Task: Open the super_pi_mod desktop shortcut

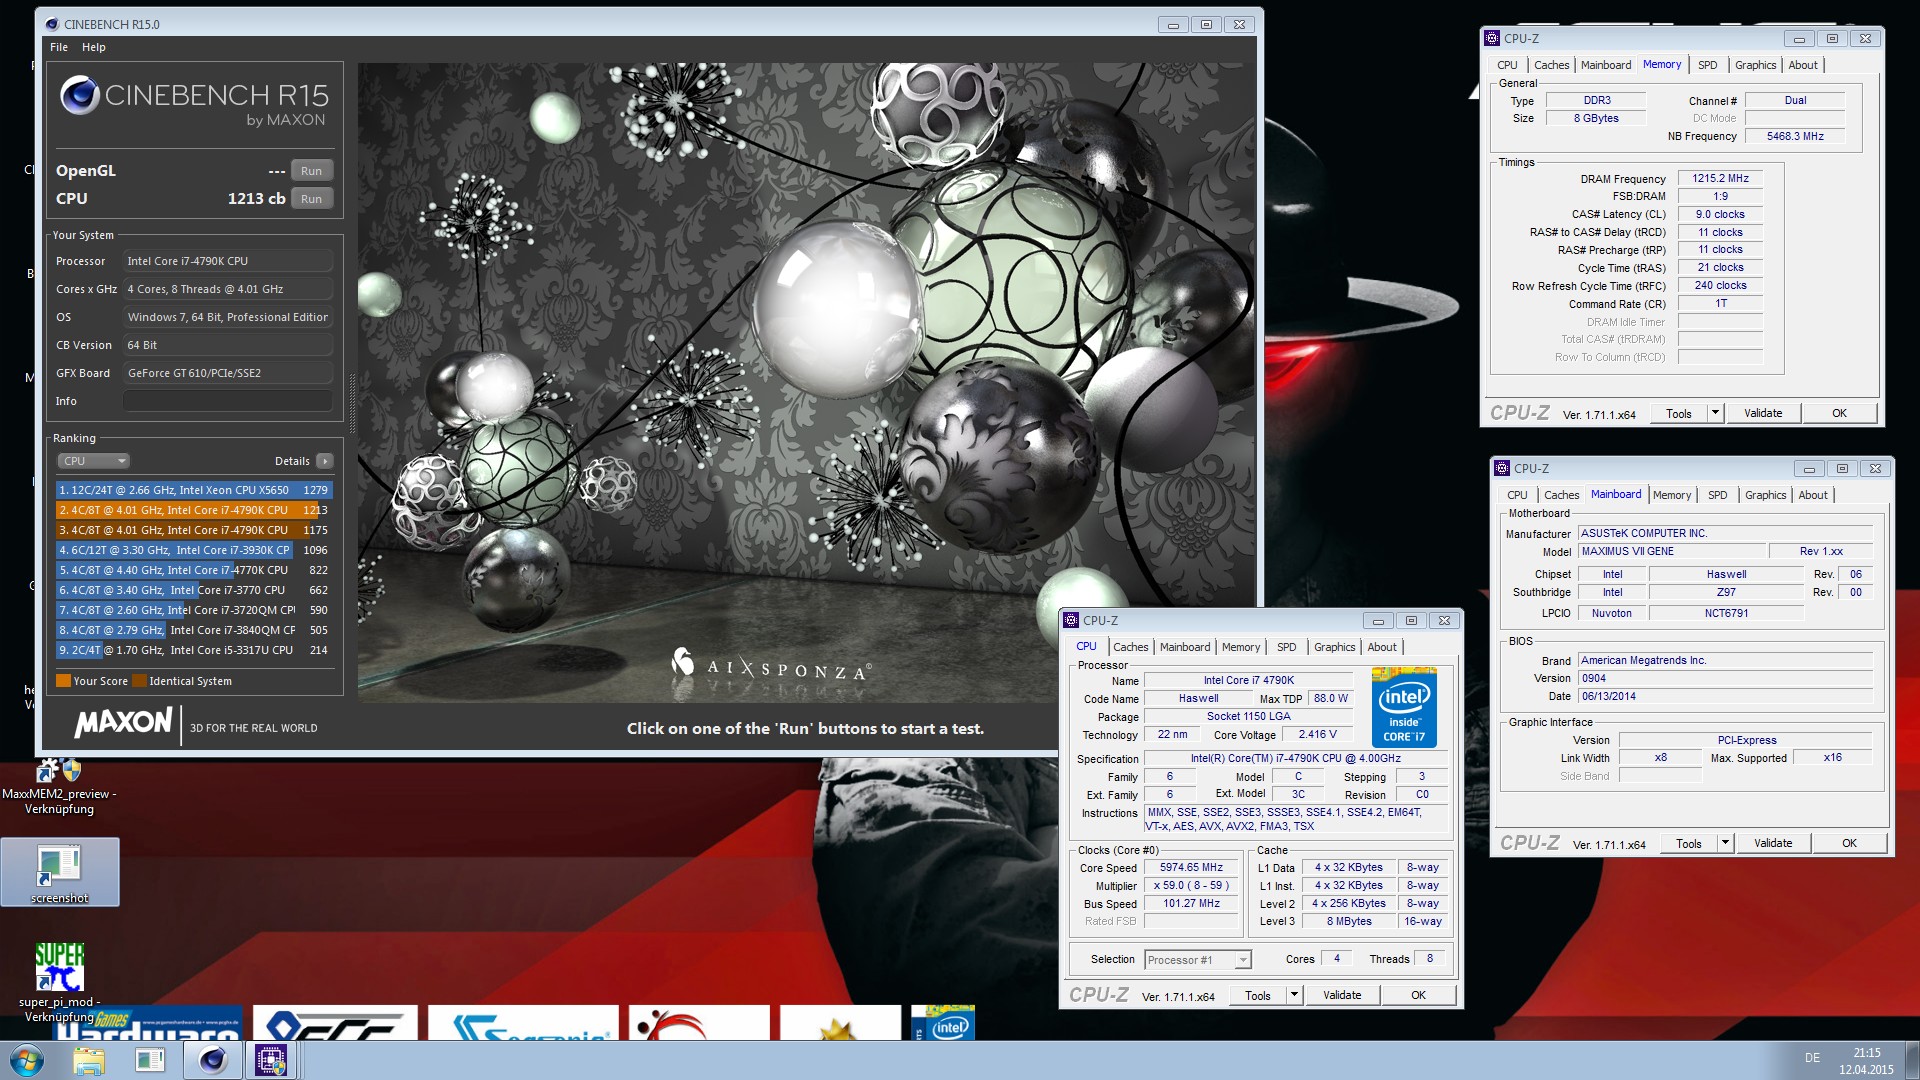Action: tap(60, 982)
